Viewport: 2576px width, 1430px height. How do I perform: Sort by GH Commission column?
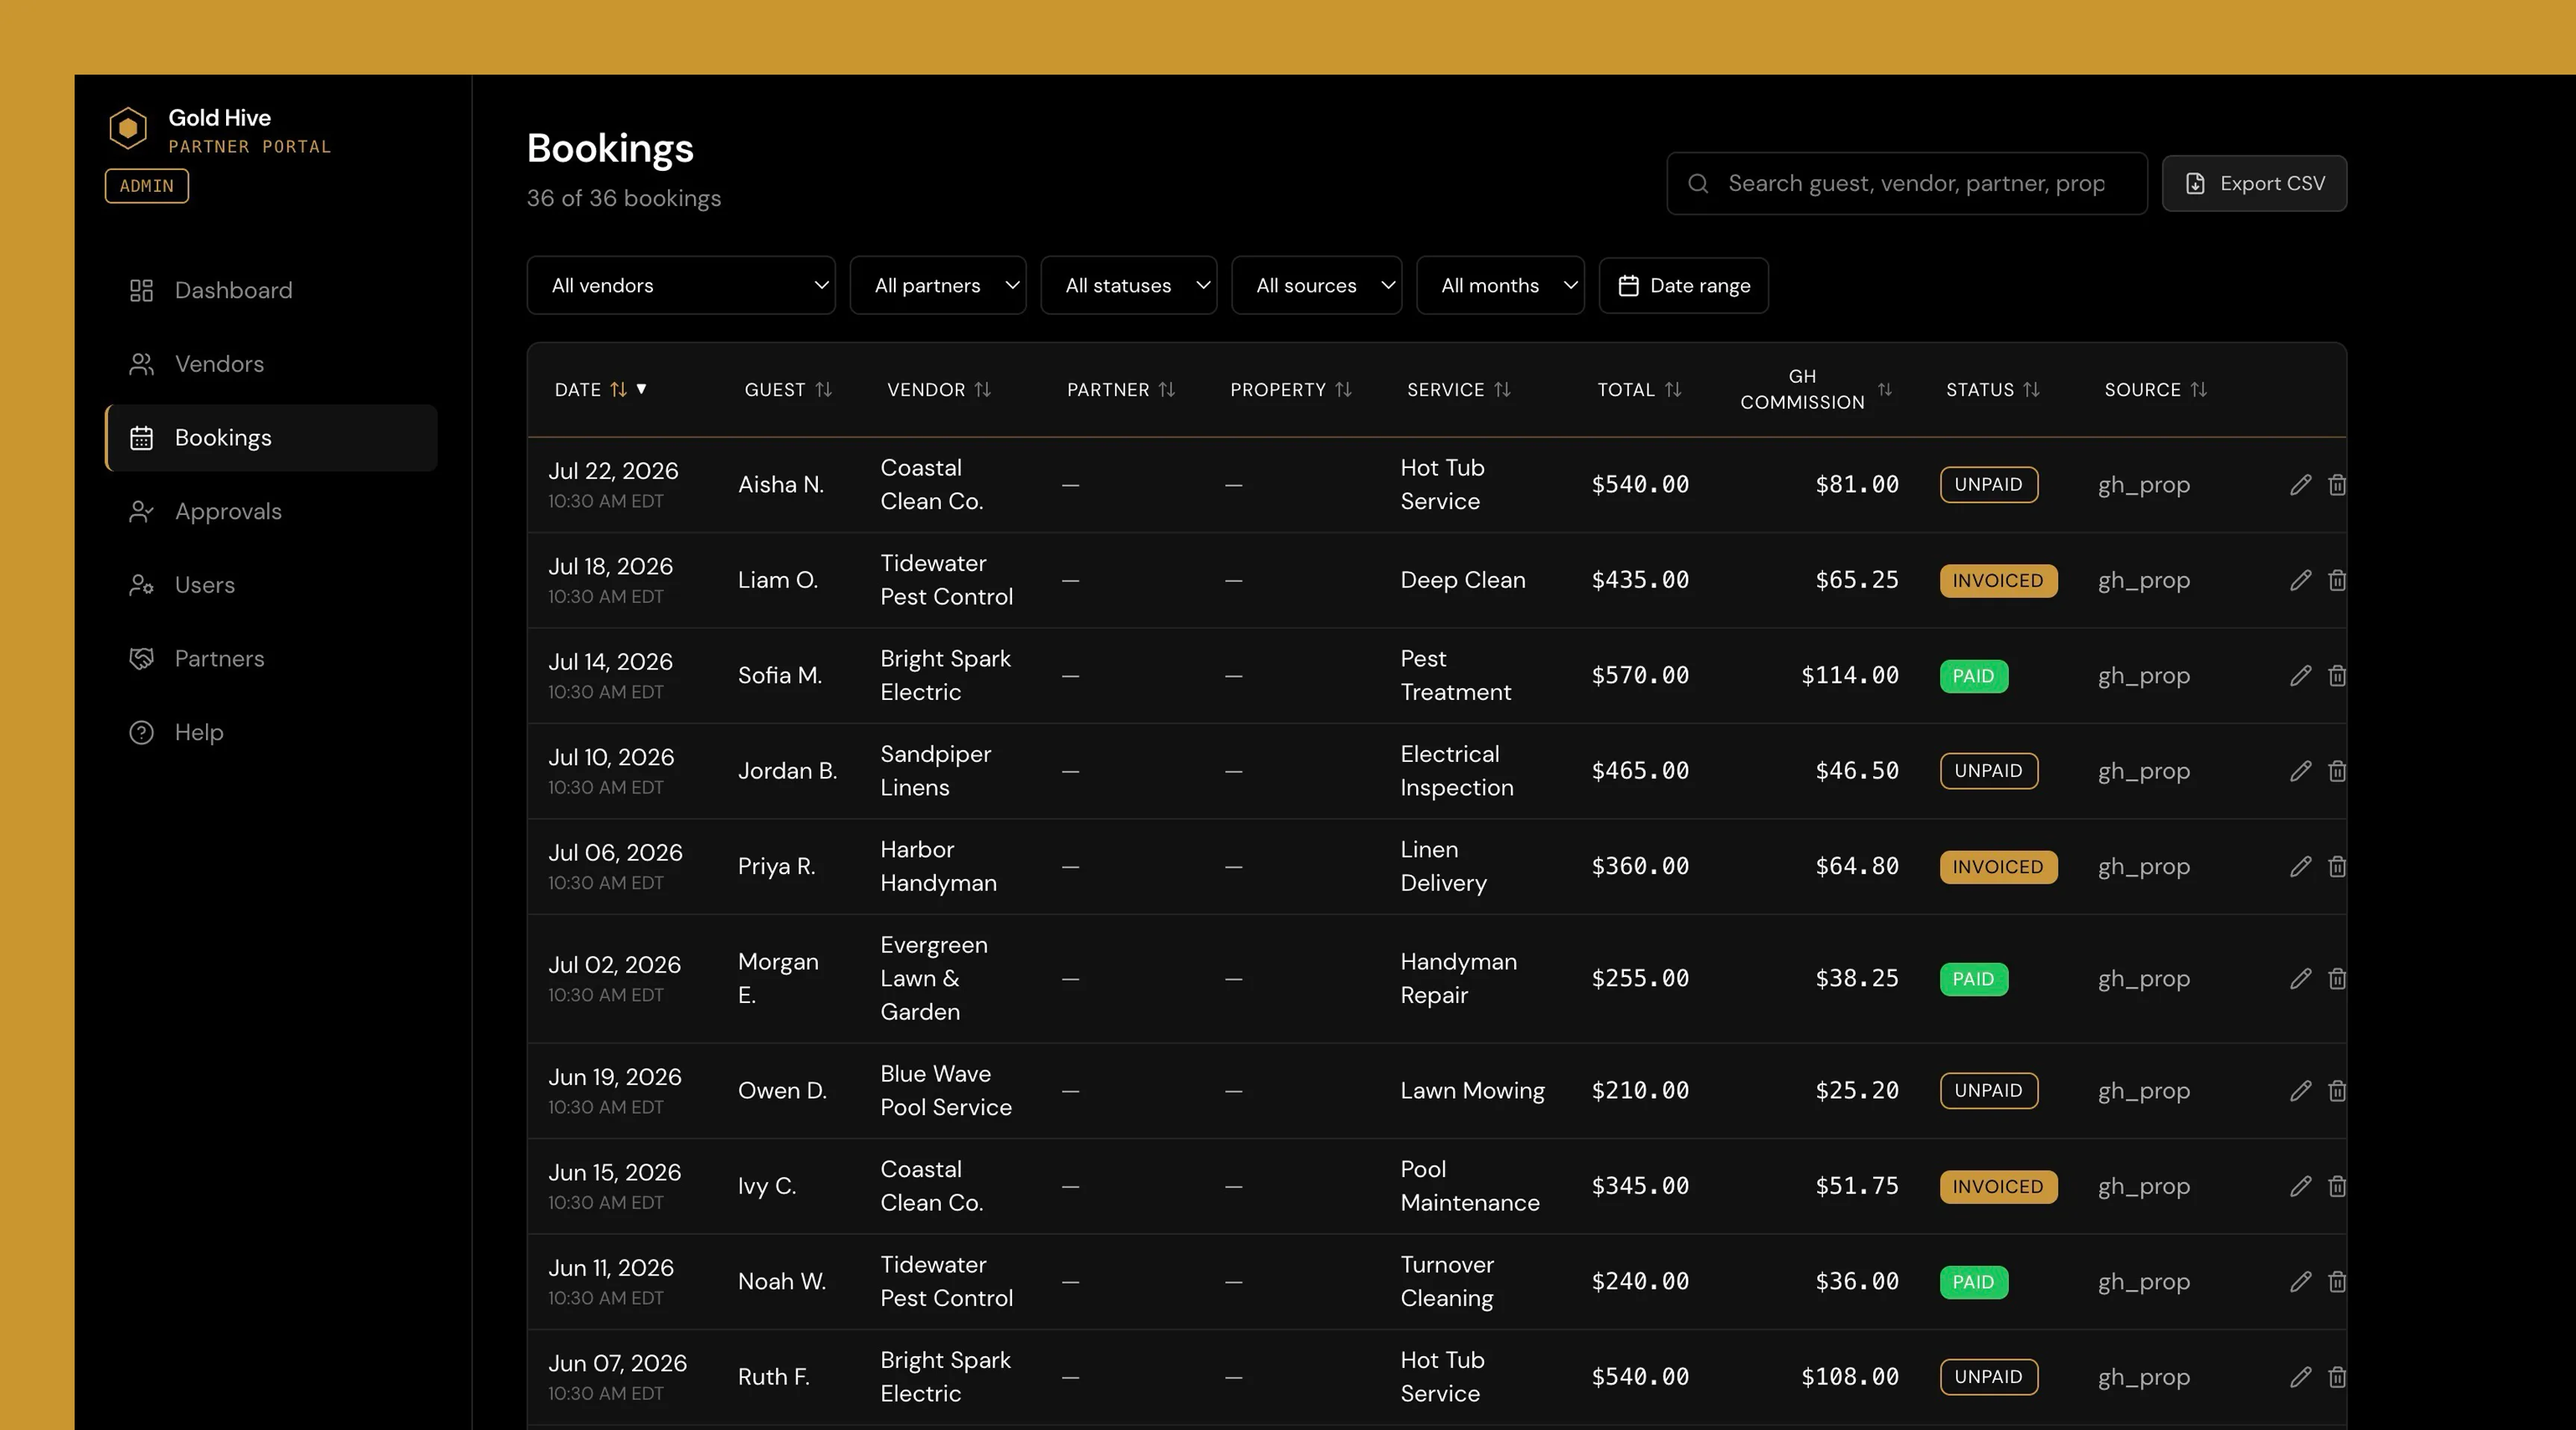coord(1816,390)
